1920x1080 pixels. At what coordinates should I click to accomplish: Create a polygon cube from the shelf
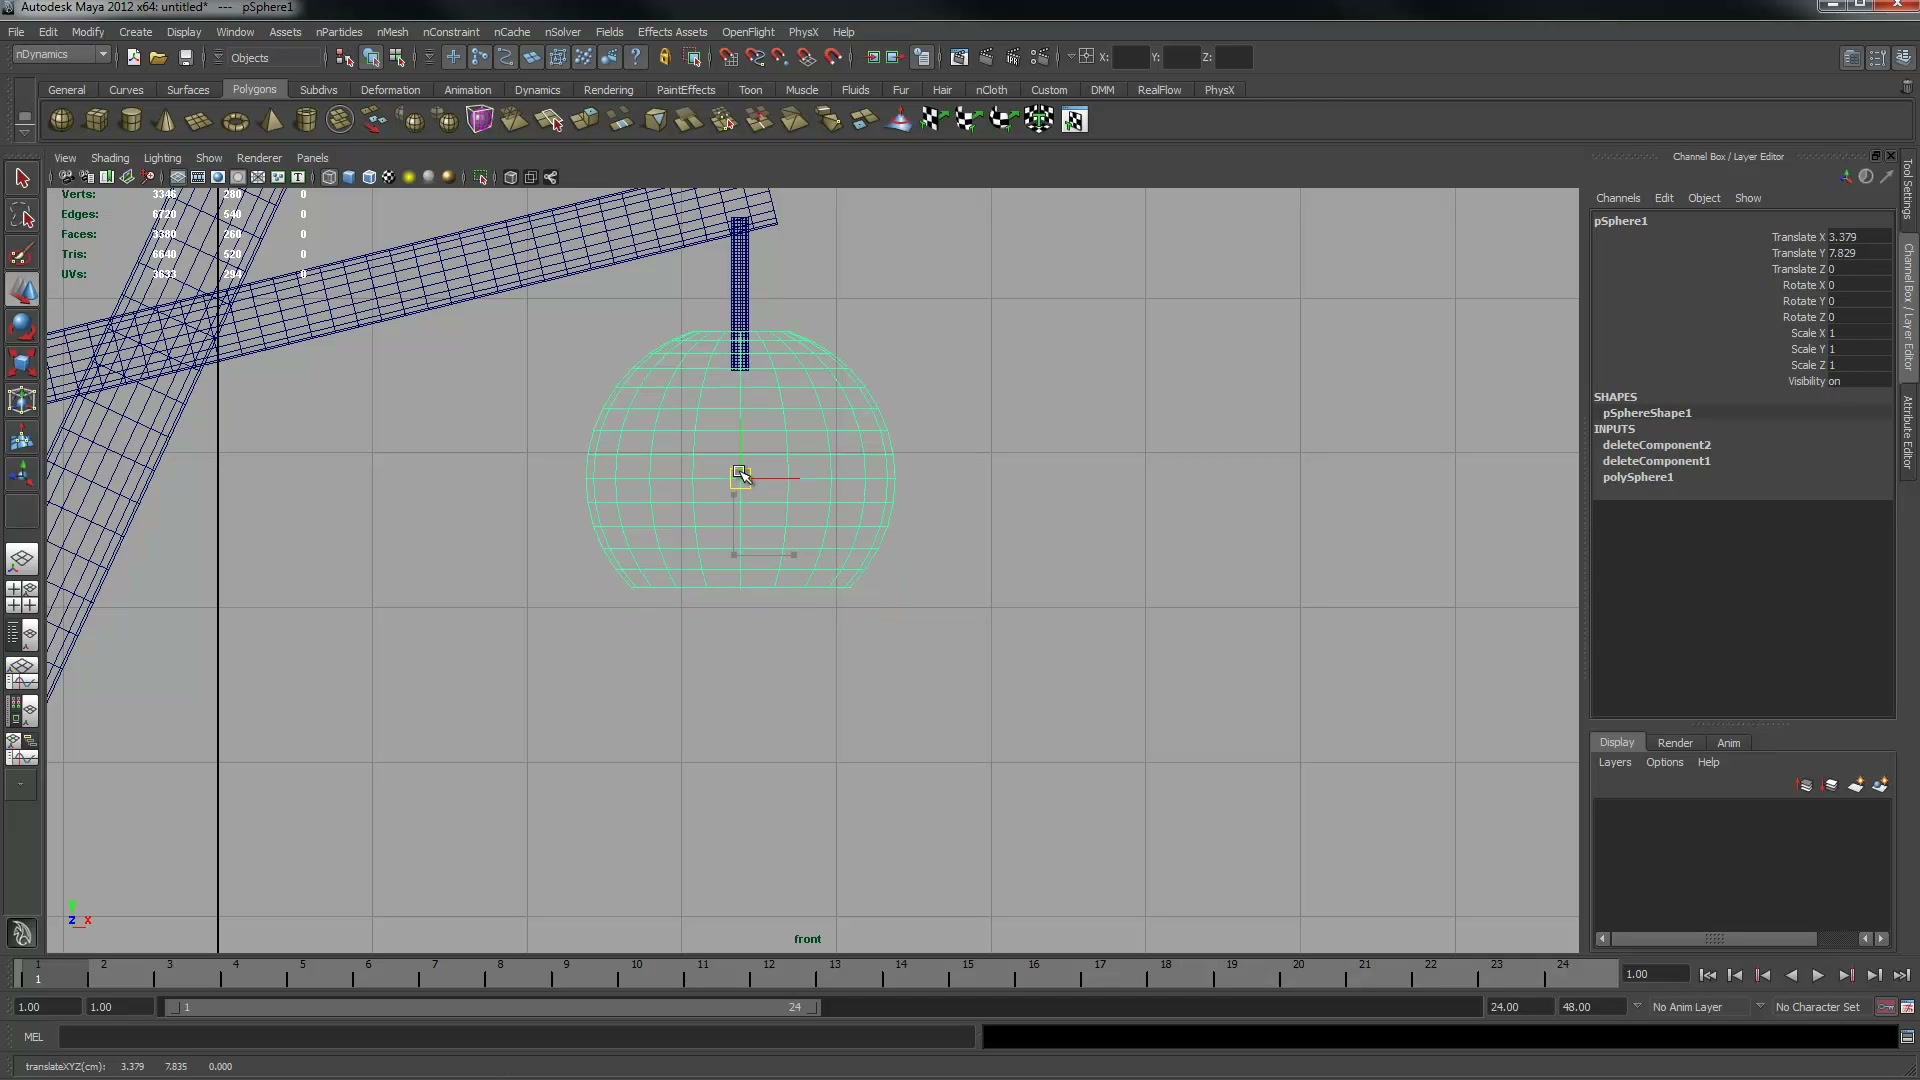click(96, 120)
